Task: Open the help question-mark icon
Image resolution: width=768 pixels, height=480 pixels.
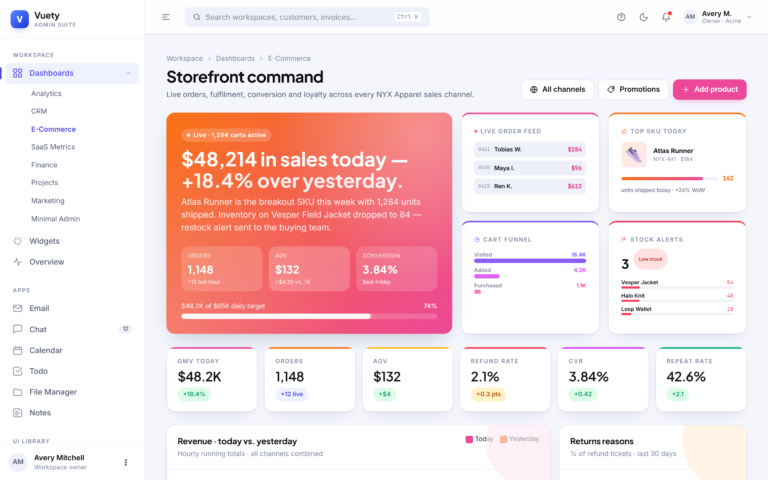Action: 621,17
